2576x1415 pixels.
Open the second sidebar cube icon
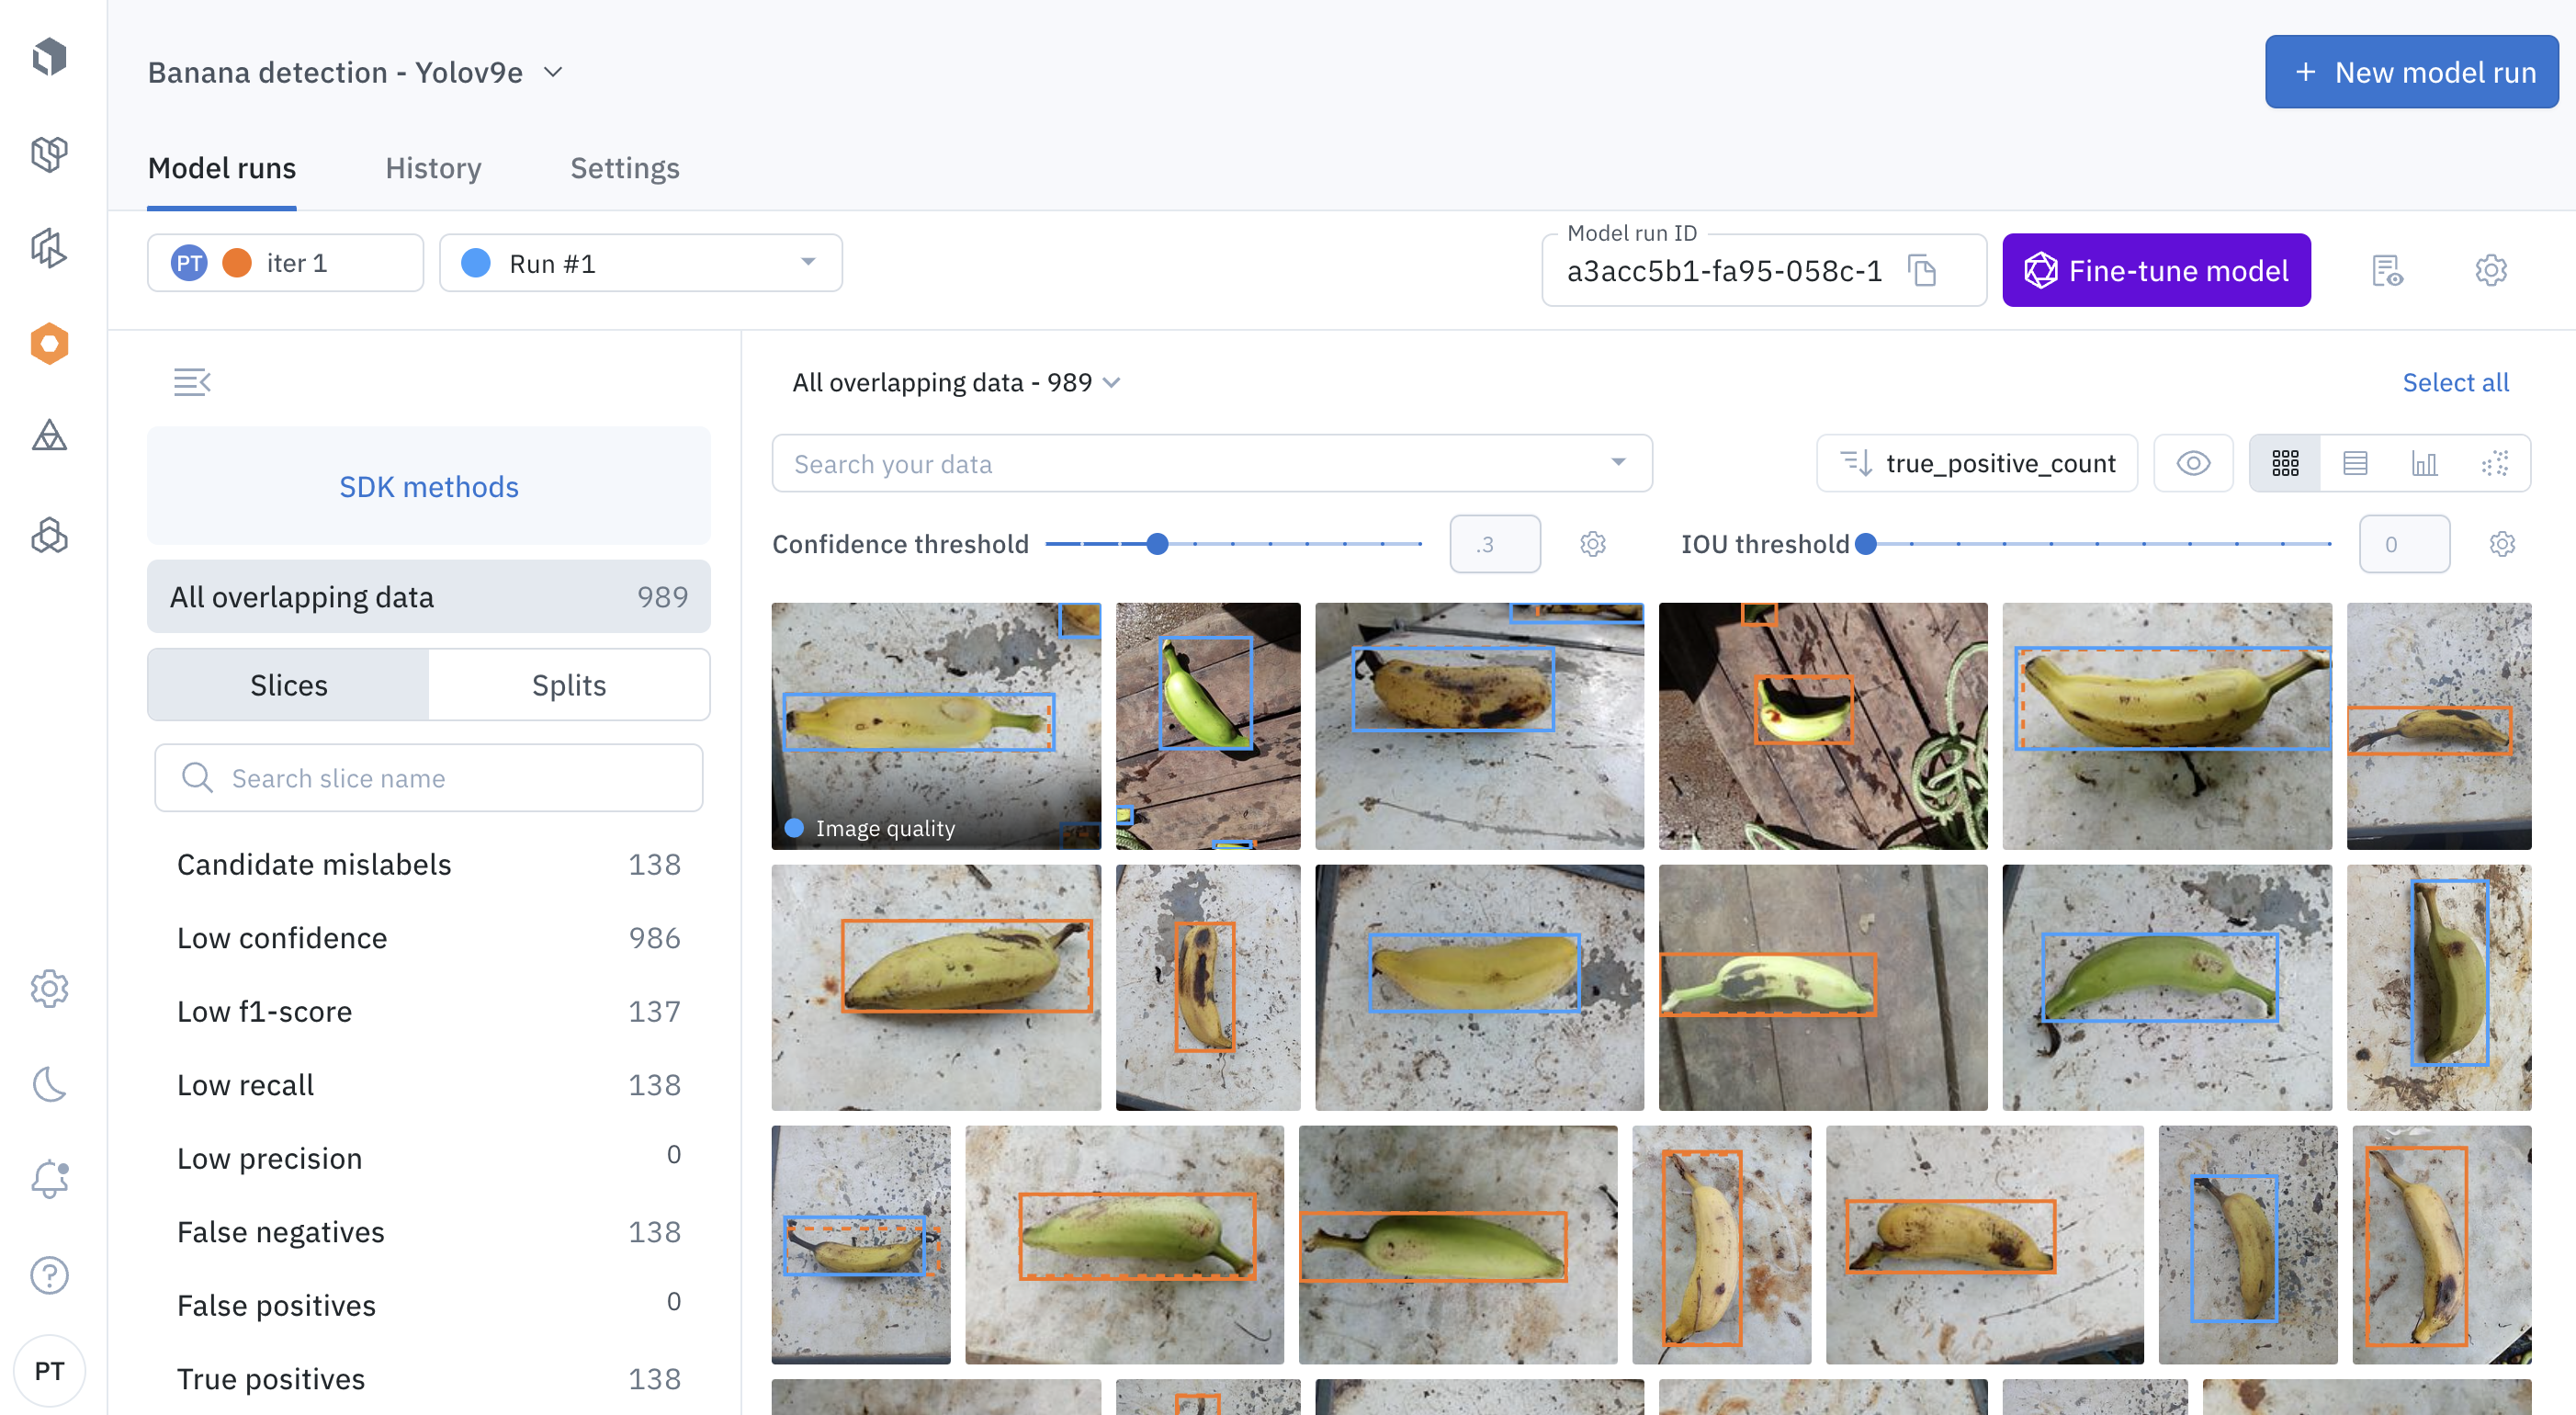(x=49, y=153)
